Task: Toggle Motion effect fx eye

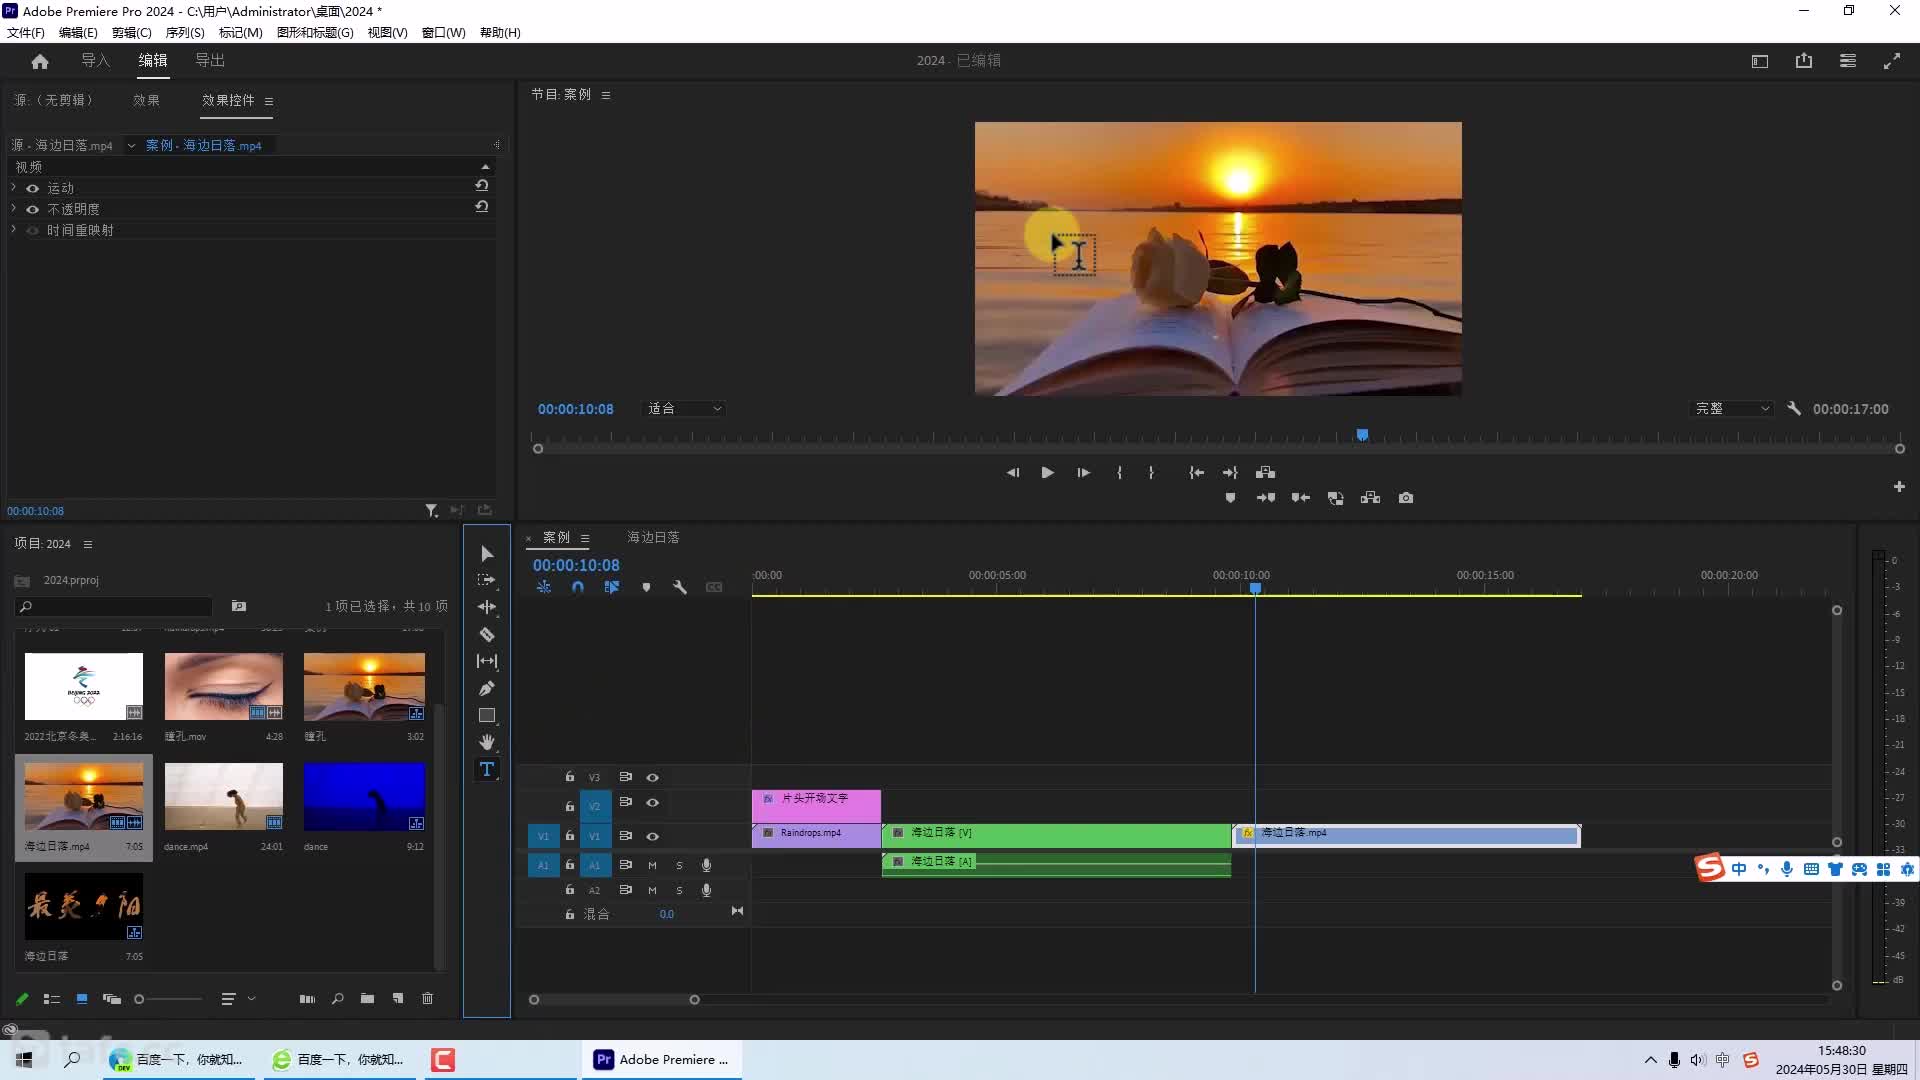Action: [33, 188]
